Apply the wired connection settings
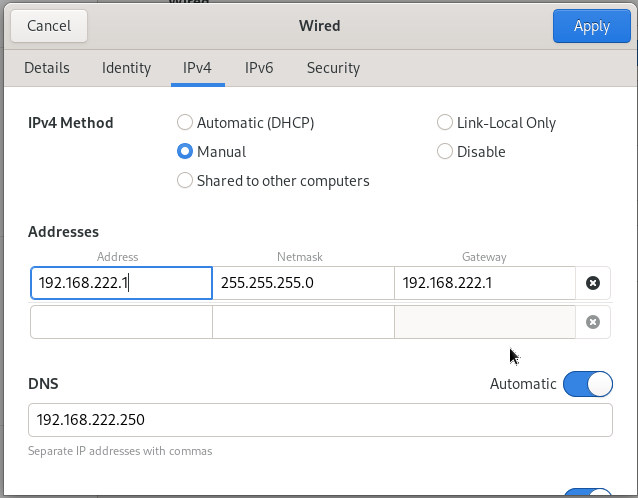Viewport: 638px width, 498px height. [x=591, y=26]
